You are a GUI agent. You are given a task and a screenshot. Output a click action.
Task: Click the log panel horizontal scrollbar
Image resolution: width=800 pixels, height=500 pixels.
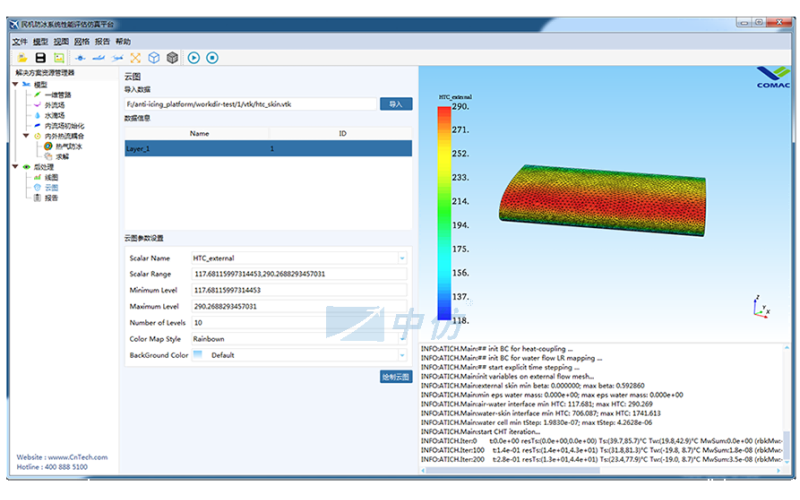pyautogui.click(x=513, y=470)
